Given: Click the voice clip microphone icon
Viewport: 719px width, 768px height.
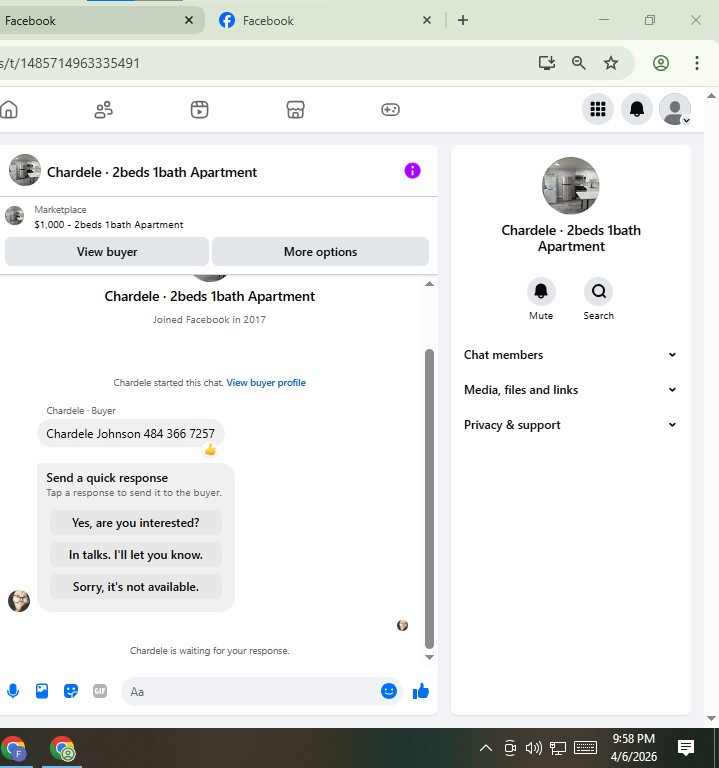Looking at the screenshot, I should coord(13,691).
